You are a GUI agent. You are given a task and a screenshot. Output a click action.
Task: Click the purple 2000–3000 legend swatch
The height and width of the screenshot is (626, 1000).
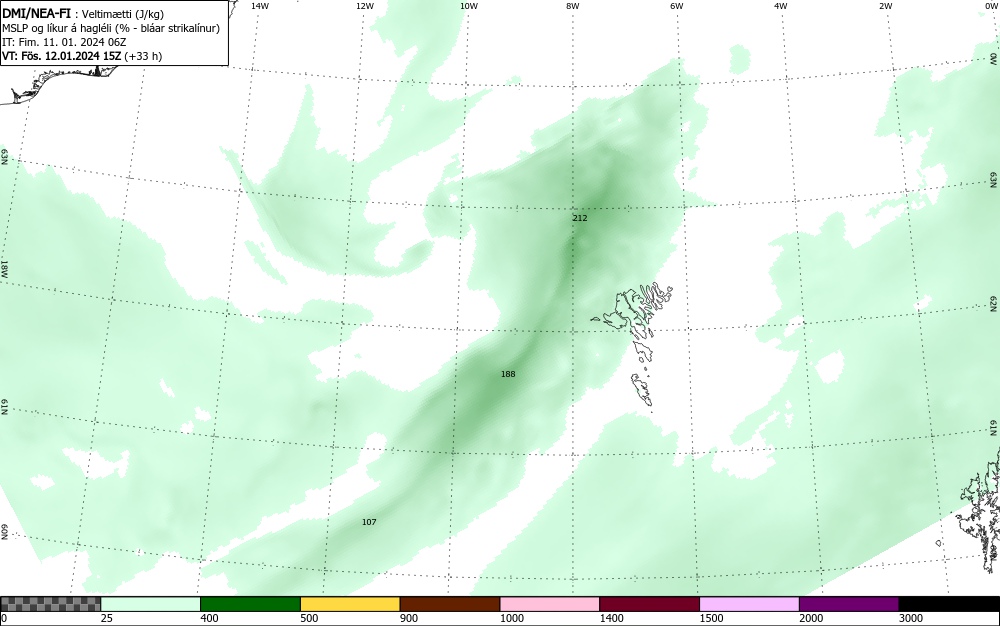pyautogui.click(x=849, y=604)
